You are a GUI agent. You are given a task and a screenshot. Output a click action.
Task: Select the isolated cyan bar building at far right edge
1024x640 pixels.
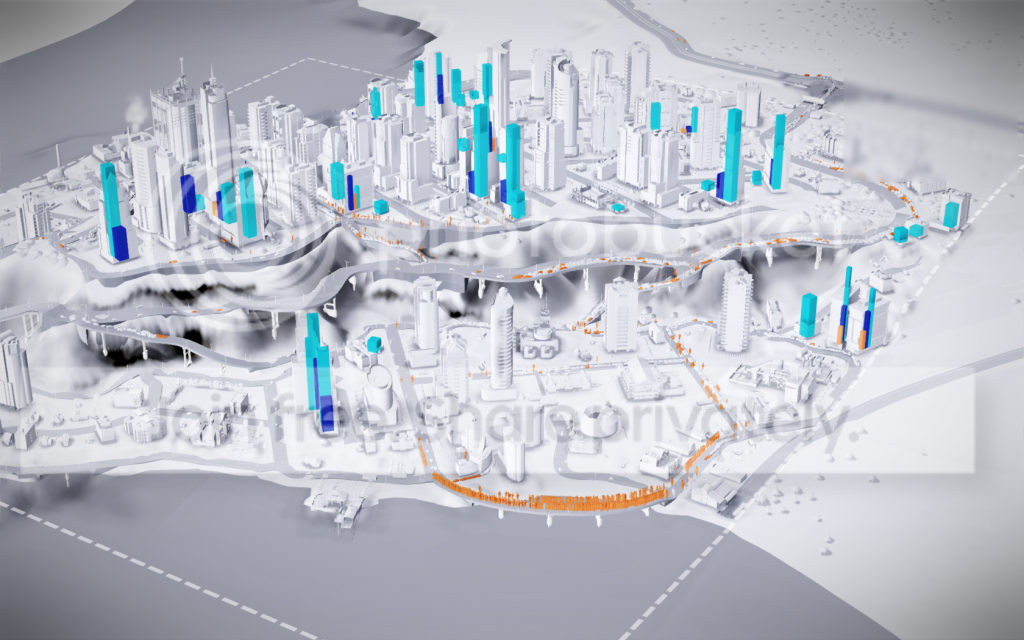click(x=951, y=214)
